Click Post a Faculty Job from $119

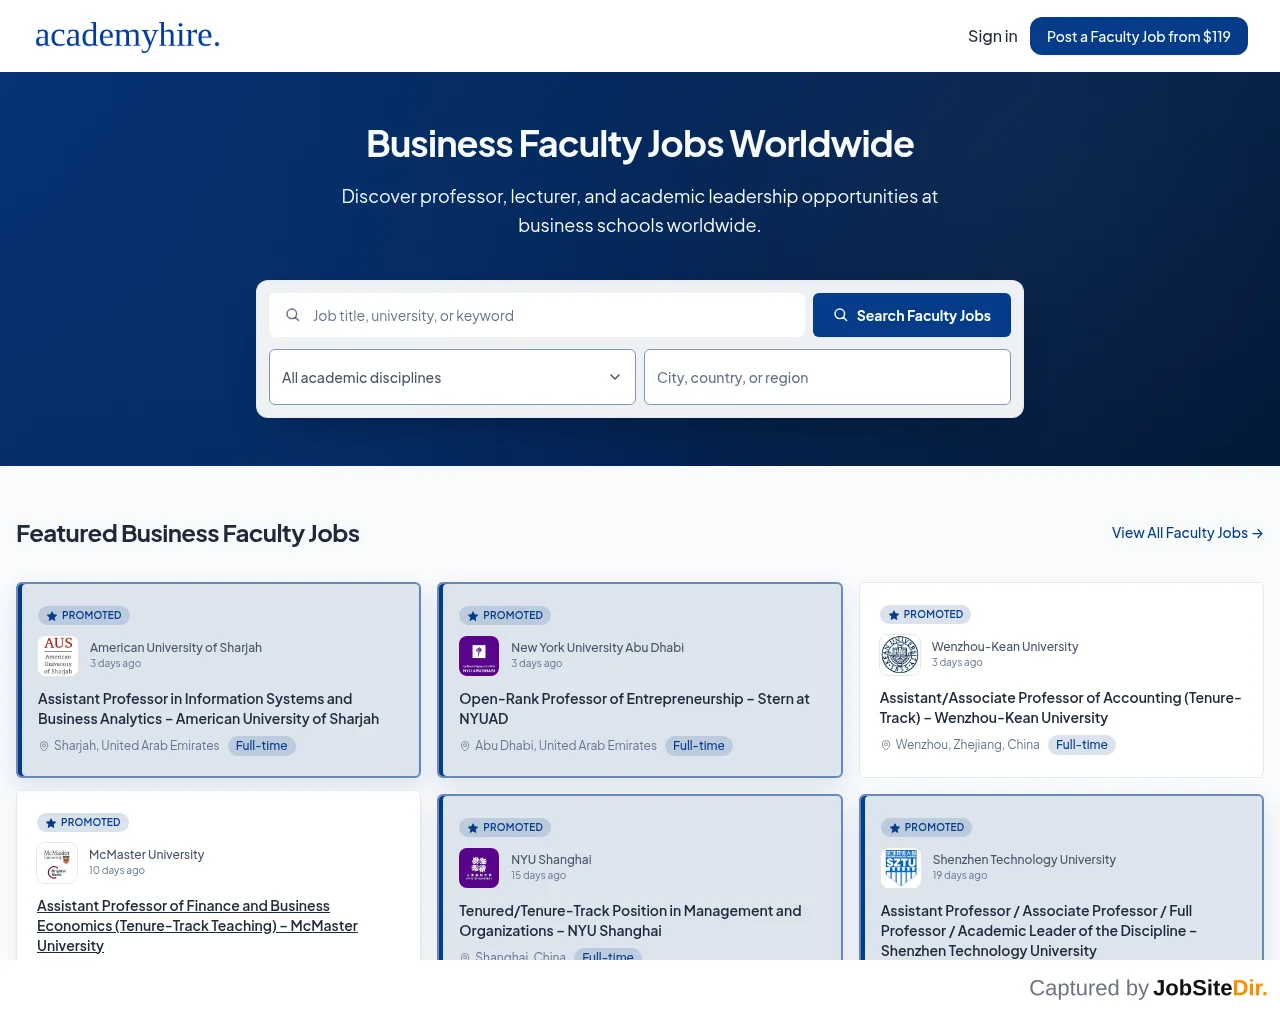(1139, 36)
